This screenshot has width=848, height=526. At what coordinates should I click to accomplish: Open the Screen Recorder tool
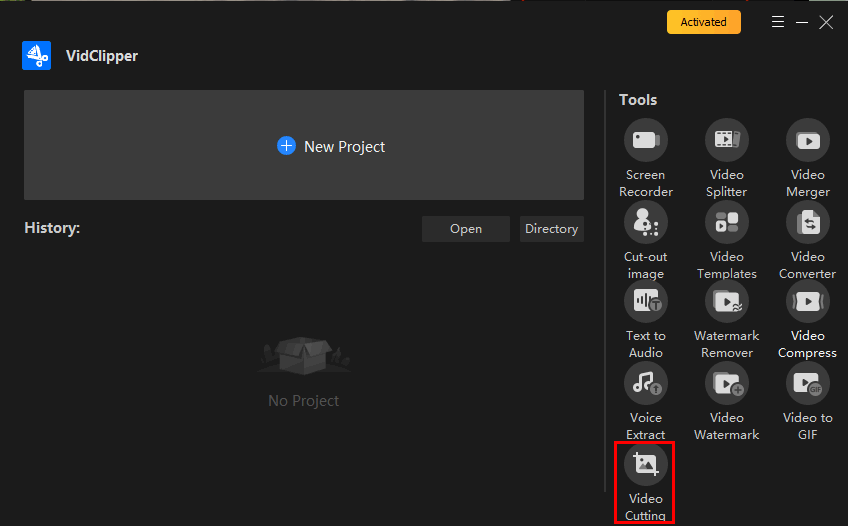645,140
